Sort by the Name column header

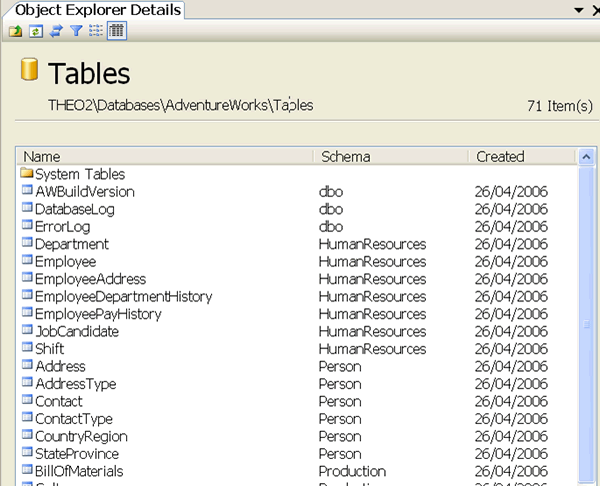pyautogui.click(x=165, y=157)
